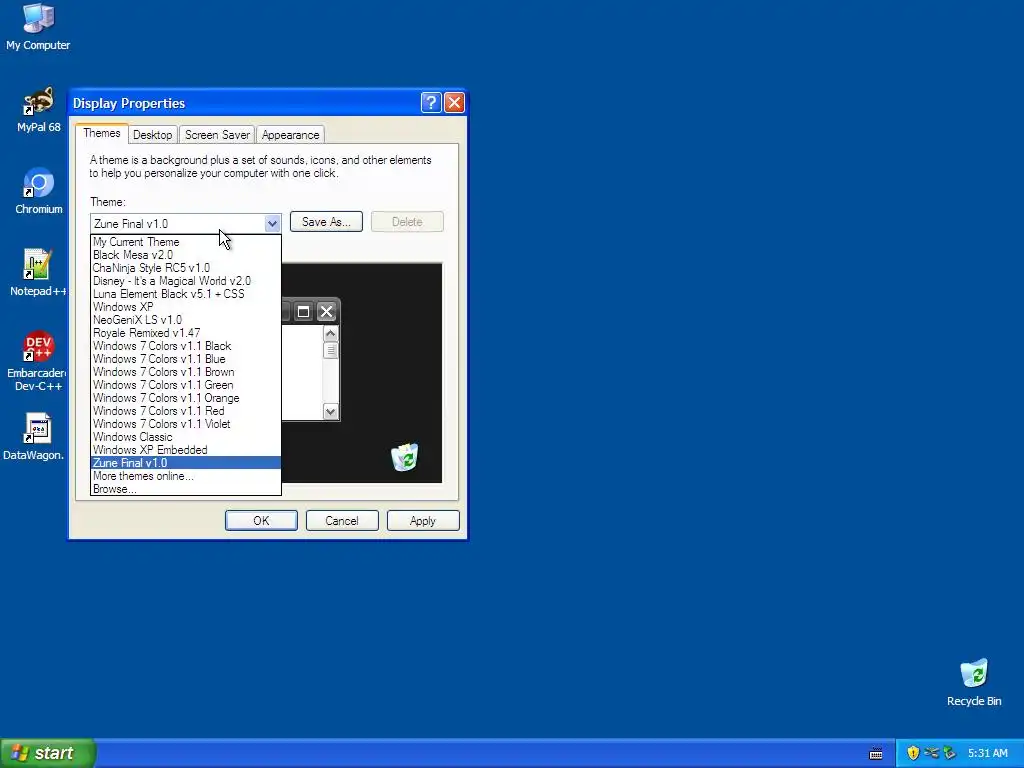Choose Browse... entry in theme list
Screen dimensions: 1024x768
185,489
